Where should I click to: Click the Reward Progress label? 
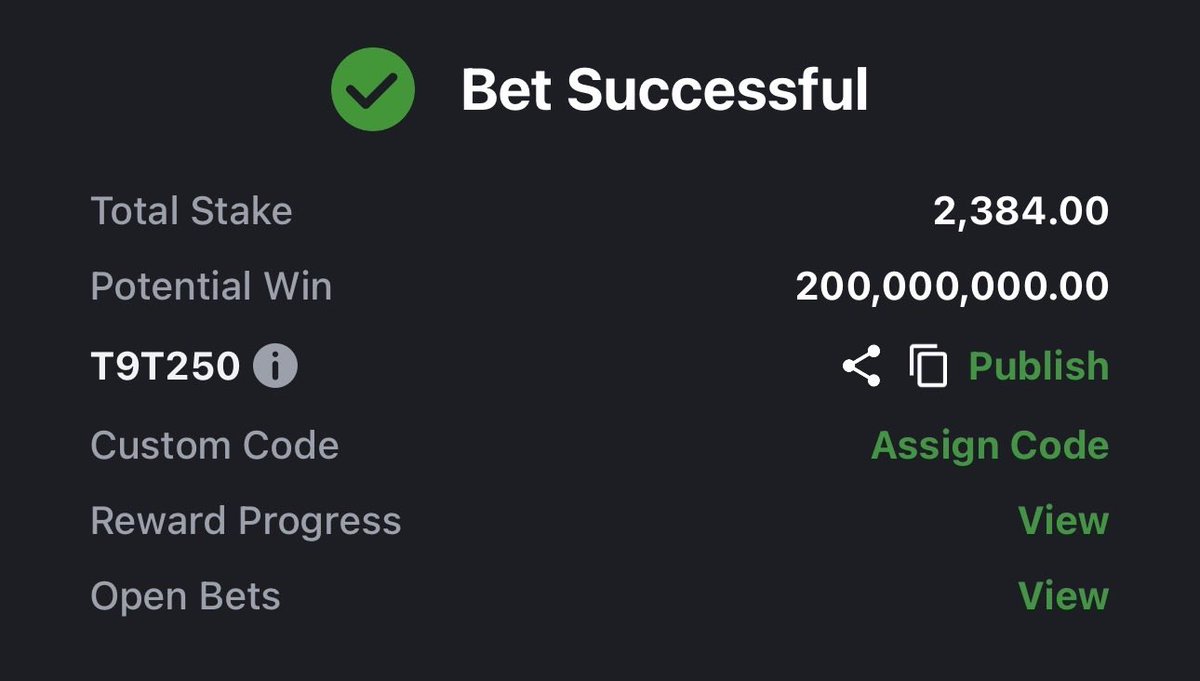click(x=245, y=521)
